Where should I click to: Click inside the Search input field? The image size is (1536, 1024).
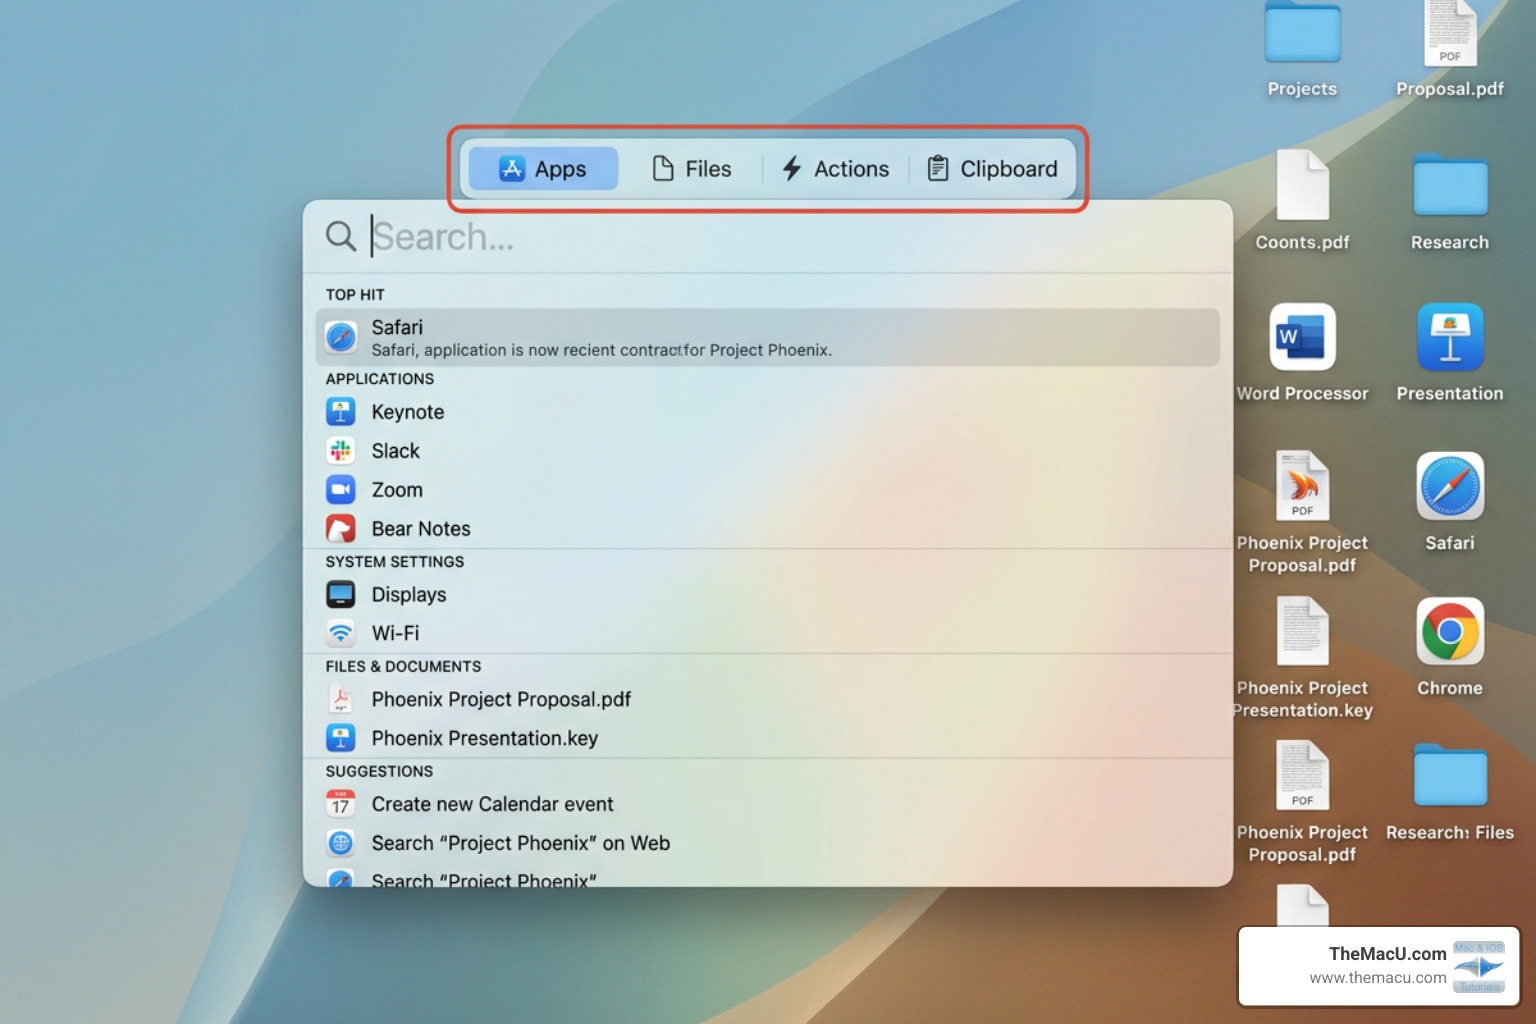click(600, 237)
